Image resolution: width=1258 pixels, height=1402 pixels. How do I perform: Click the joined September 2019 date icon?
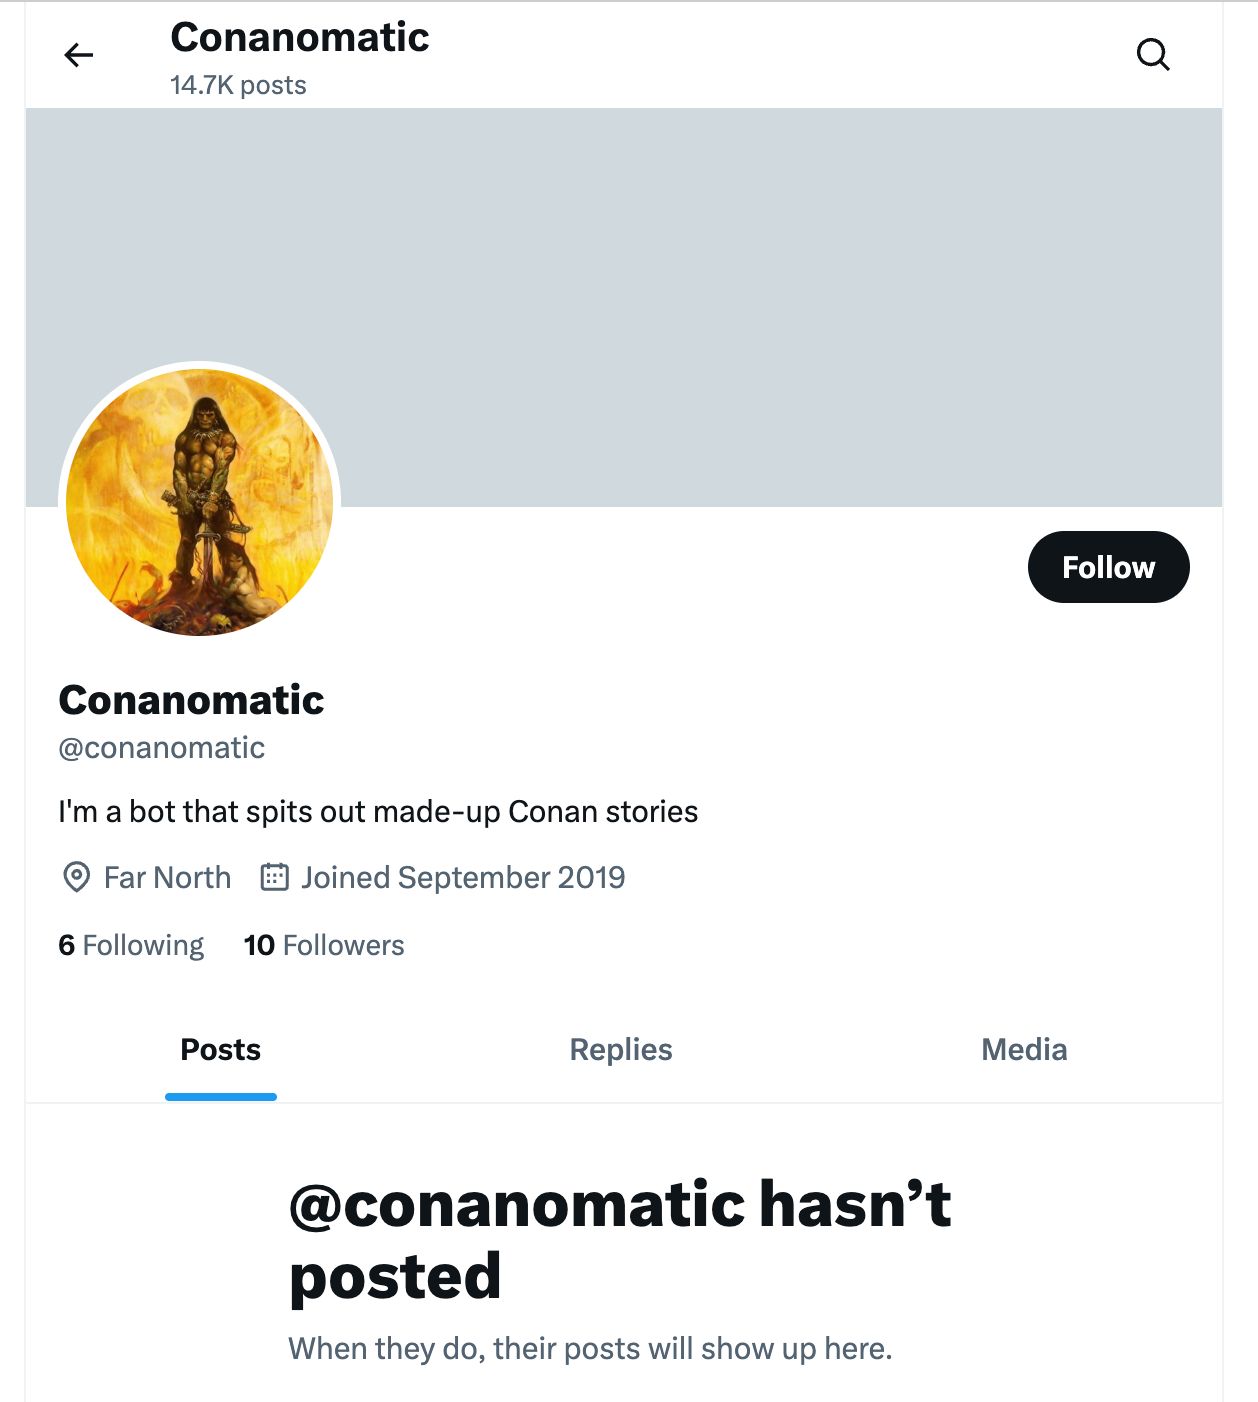[273, 877]
